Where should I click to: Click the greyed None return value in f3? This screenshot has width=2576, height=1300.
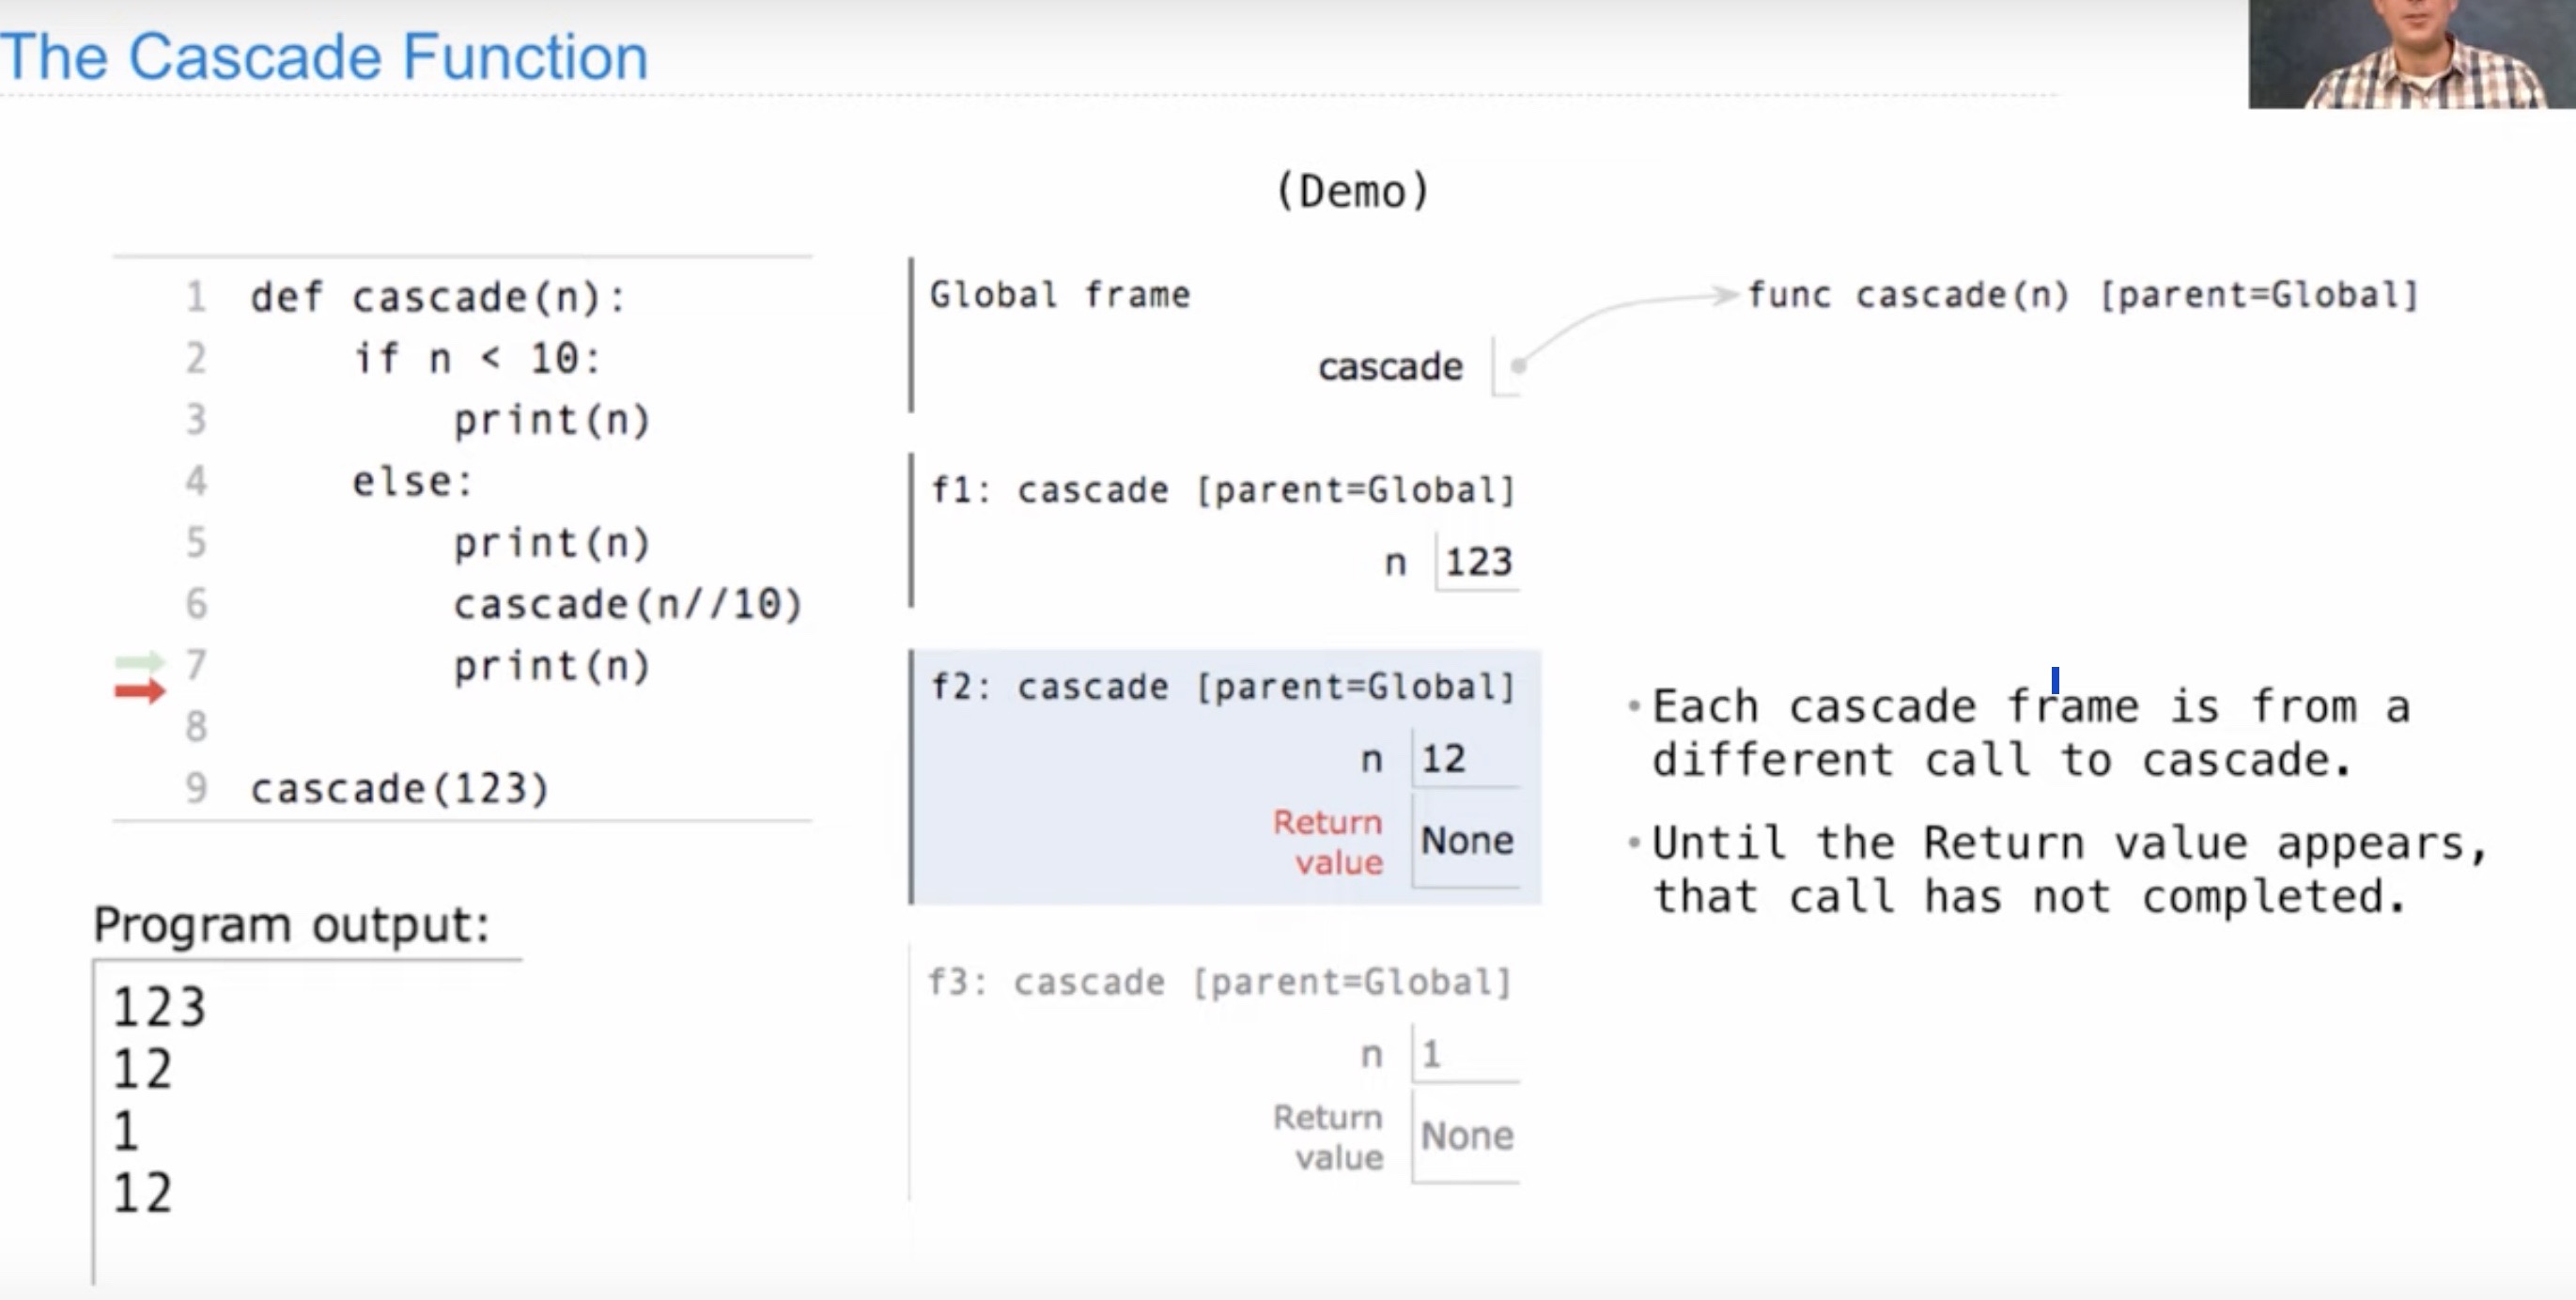(1467, 1136)
